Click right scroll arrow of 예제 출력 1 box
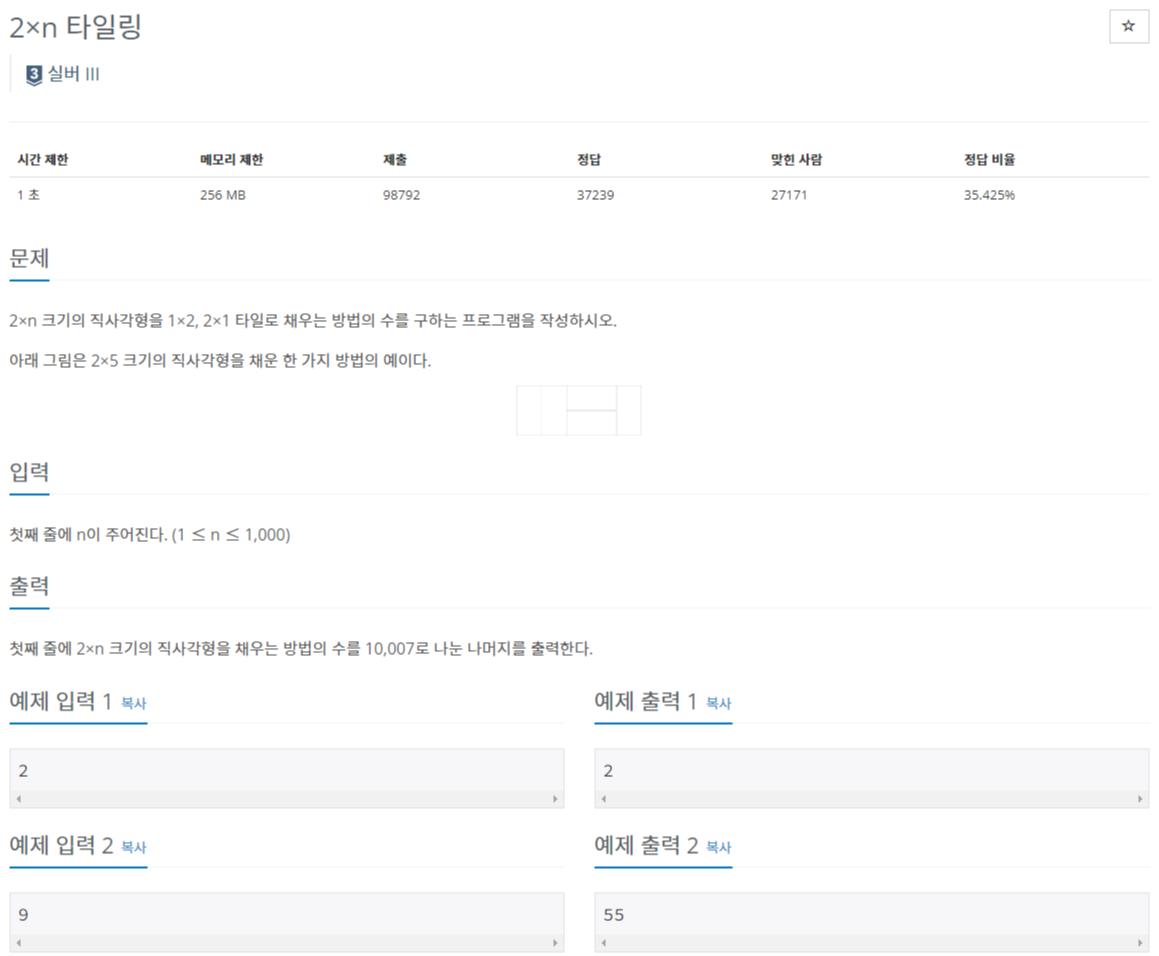1159x956 pixels. click(x=1139, y=799)
